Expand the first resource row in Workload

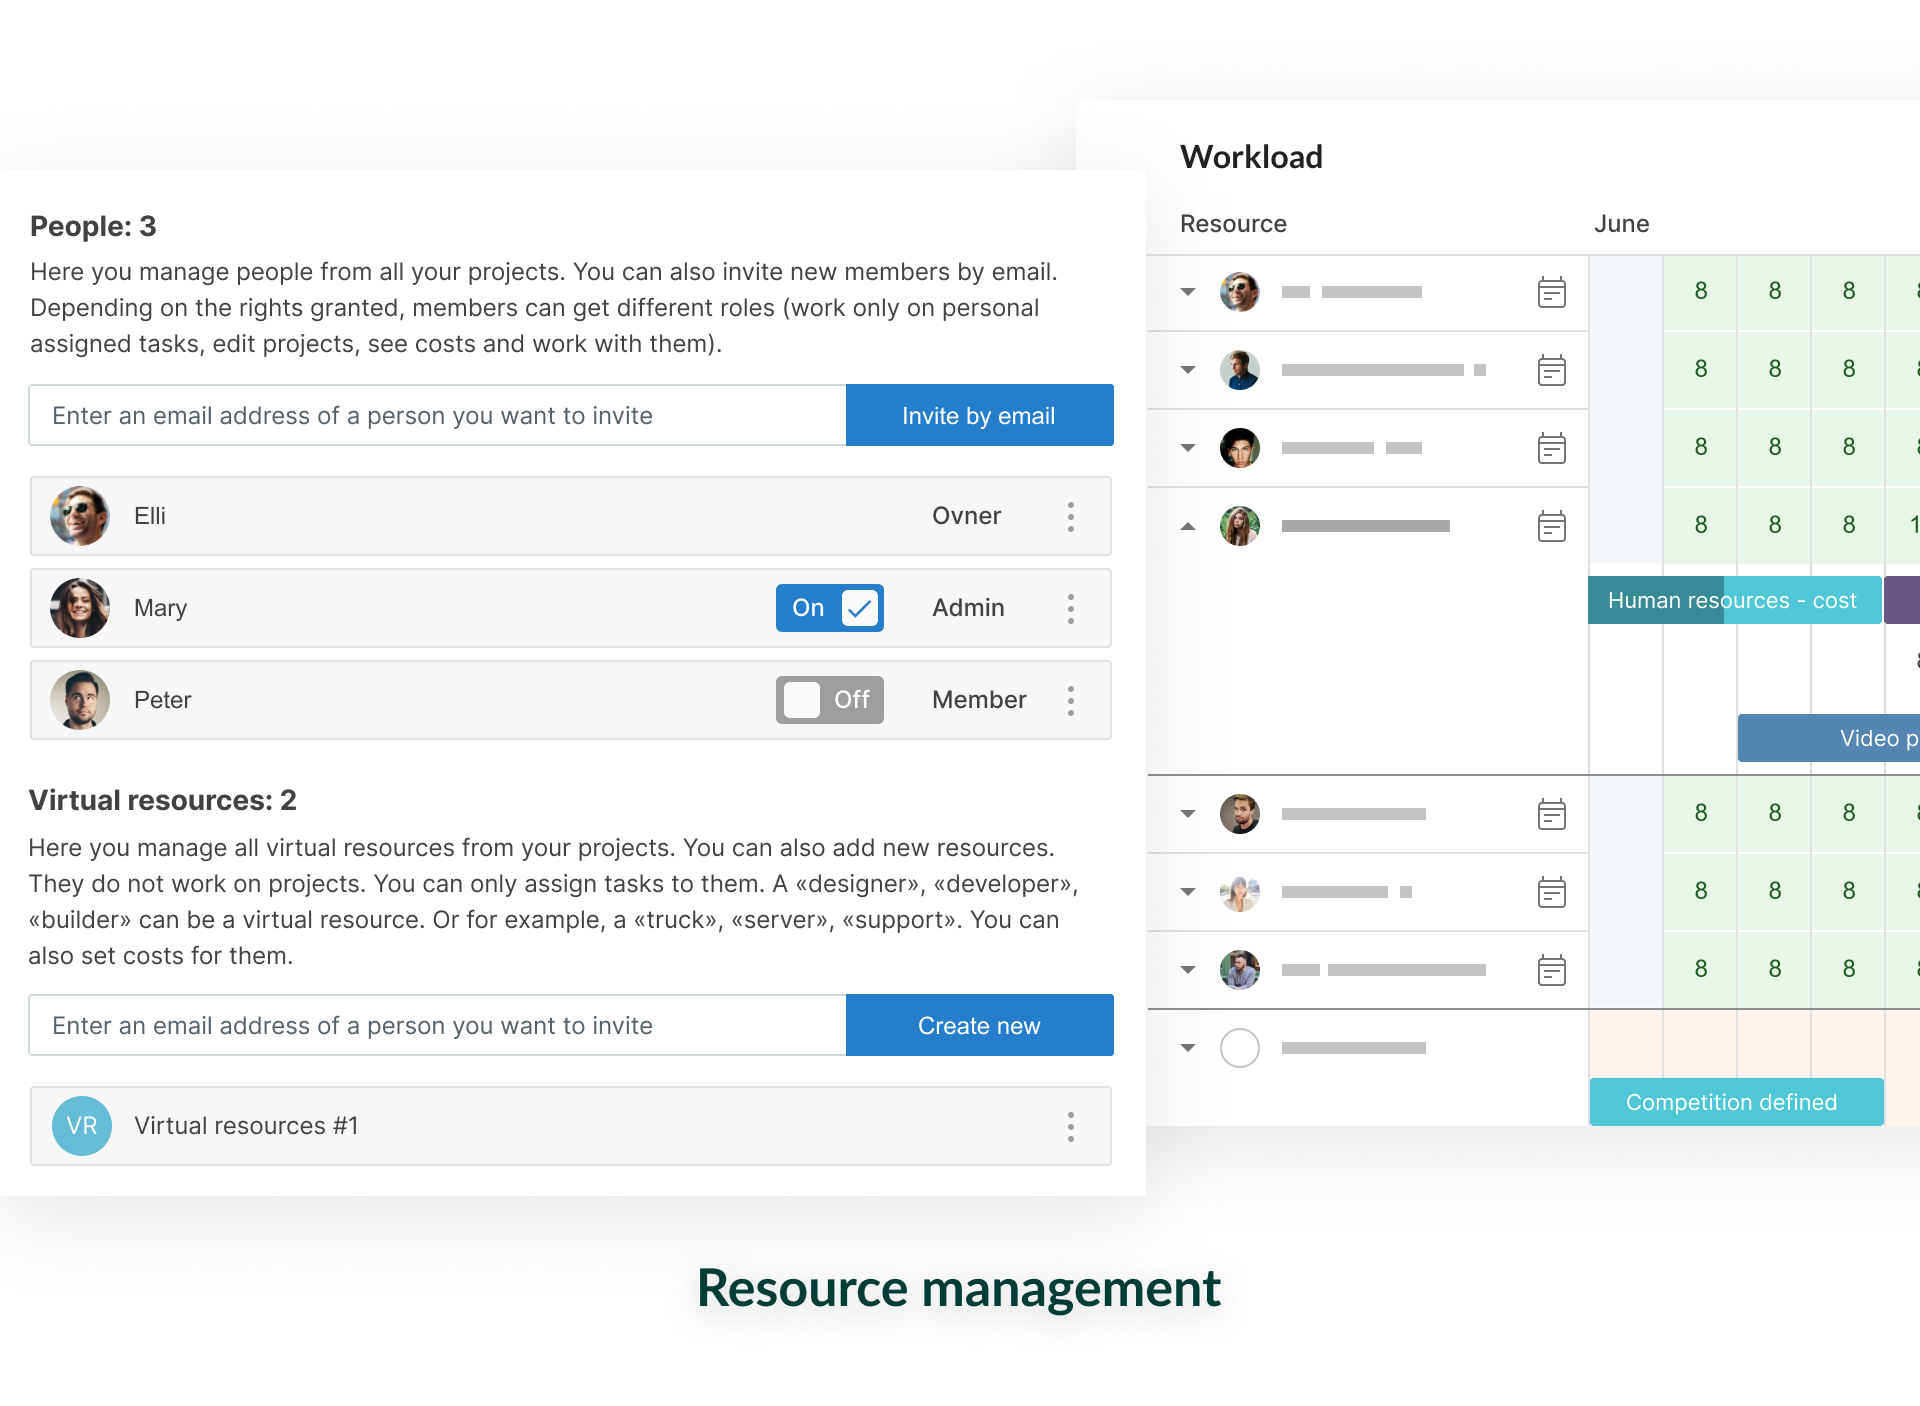tap(1188, 292)
